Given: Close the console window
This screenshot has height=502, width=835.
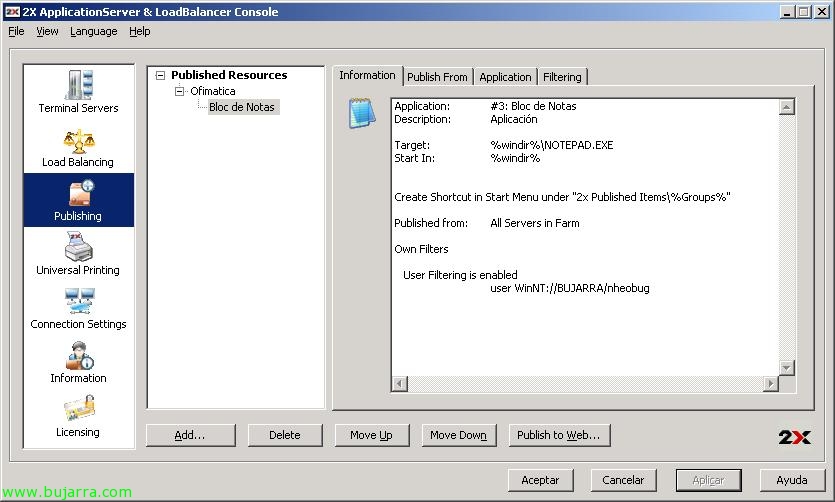Looking at the screenshot, I should tap(822, 12).
